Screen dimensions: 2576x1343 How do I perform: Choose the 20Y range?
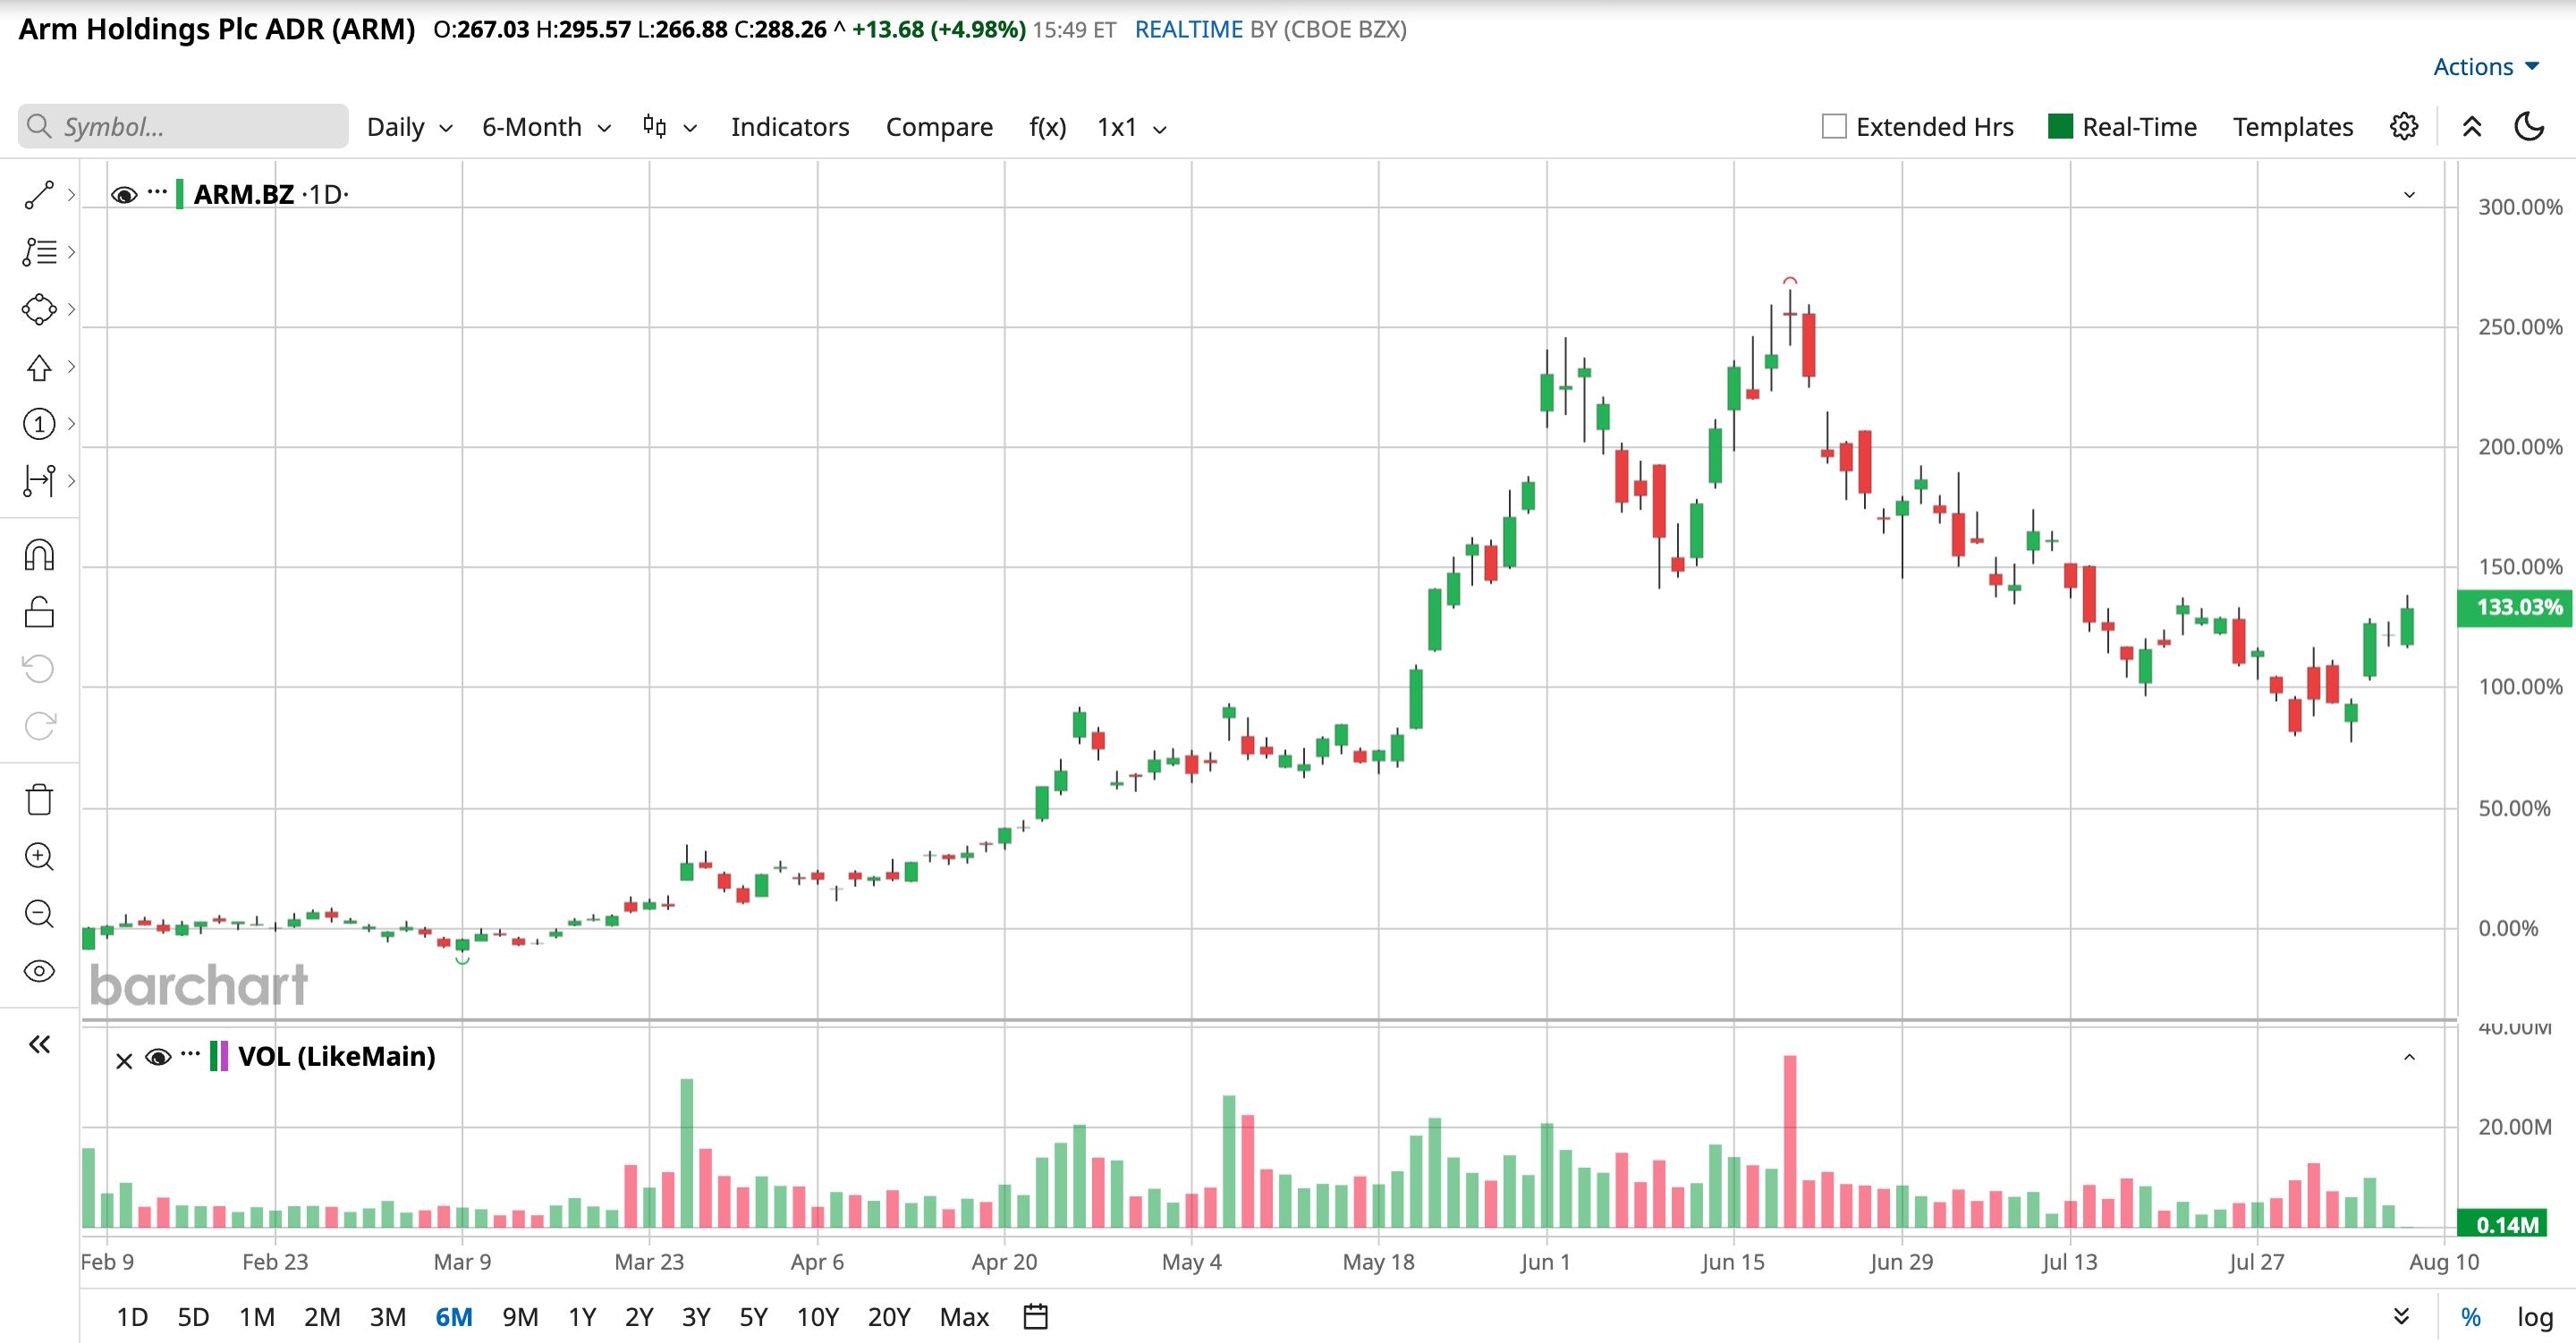pos(889,1317)
